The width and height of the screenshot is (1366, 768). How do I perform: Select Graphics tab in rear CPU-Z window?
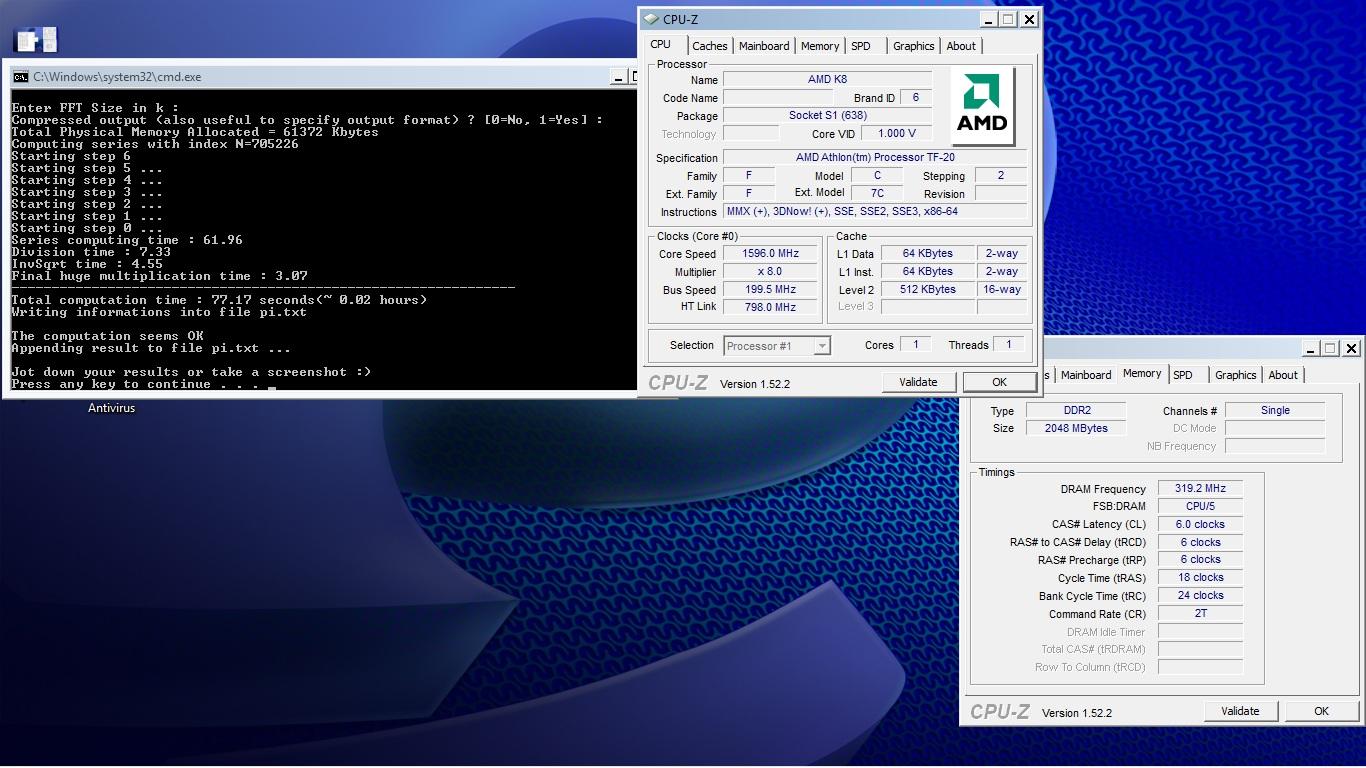point(1236,375)
